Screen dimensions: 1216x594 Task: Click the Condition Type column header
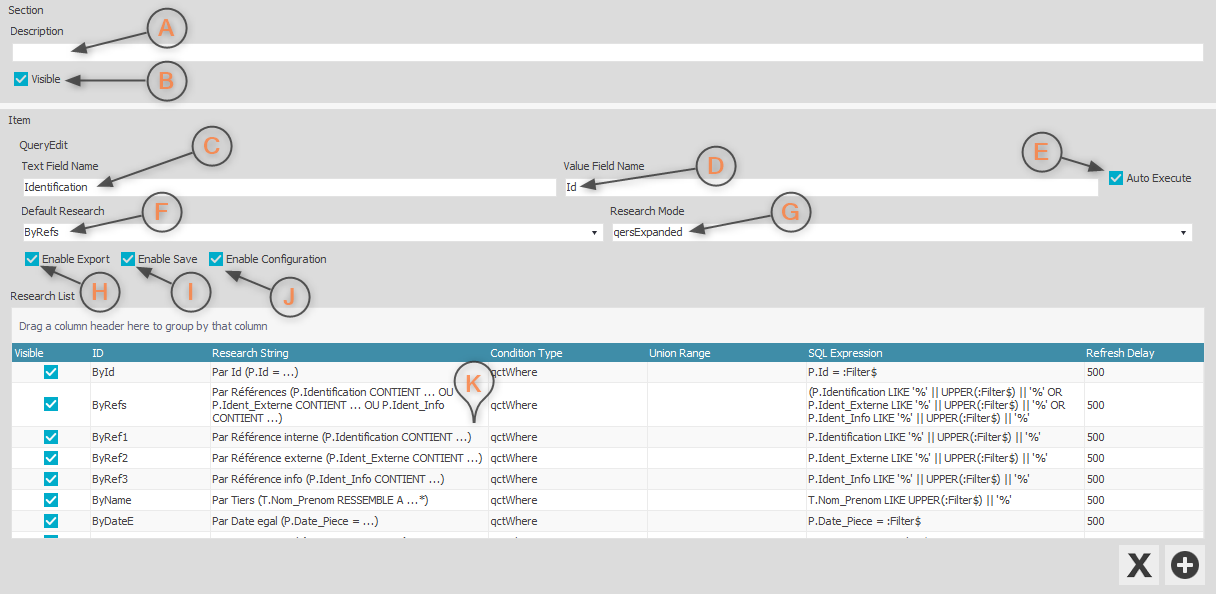click(526, 353)
